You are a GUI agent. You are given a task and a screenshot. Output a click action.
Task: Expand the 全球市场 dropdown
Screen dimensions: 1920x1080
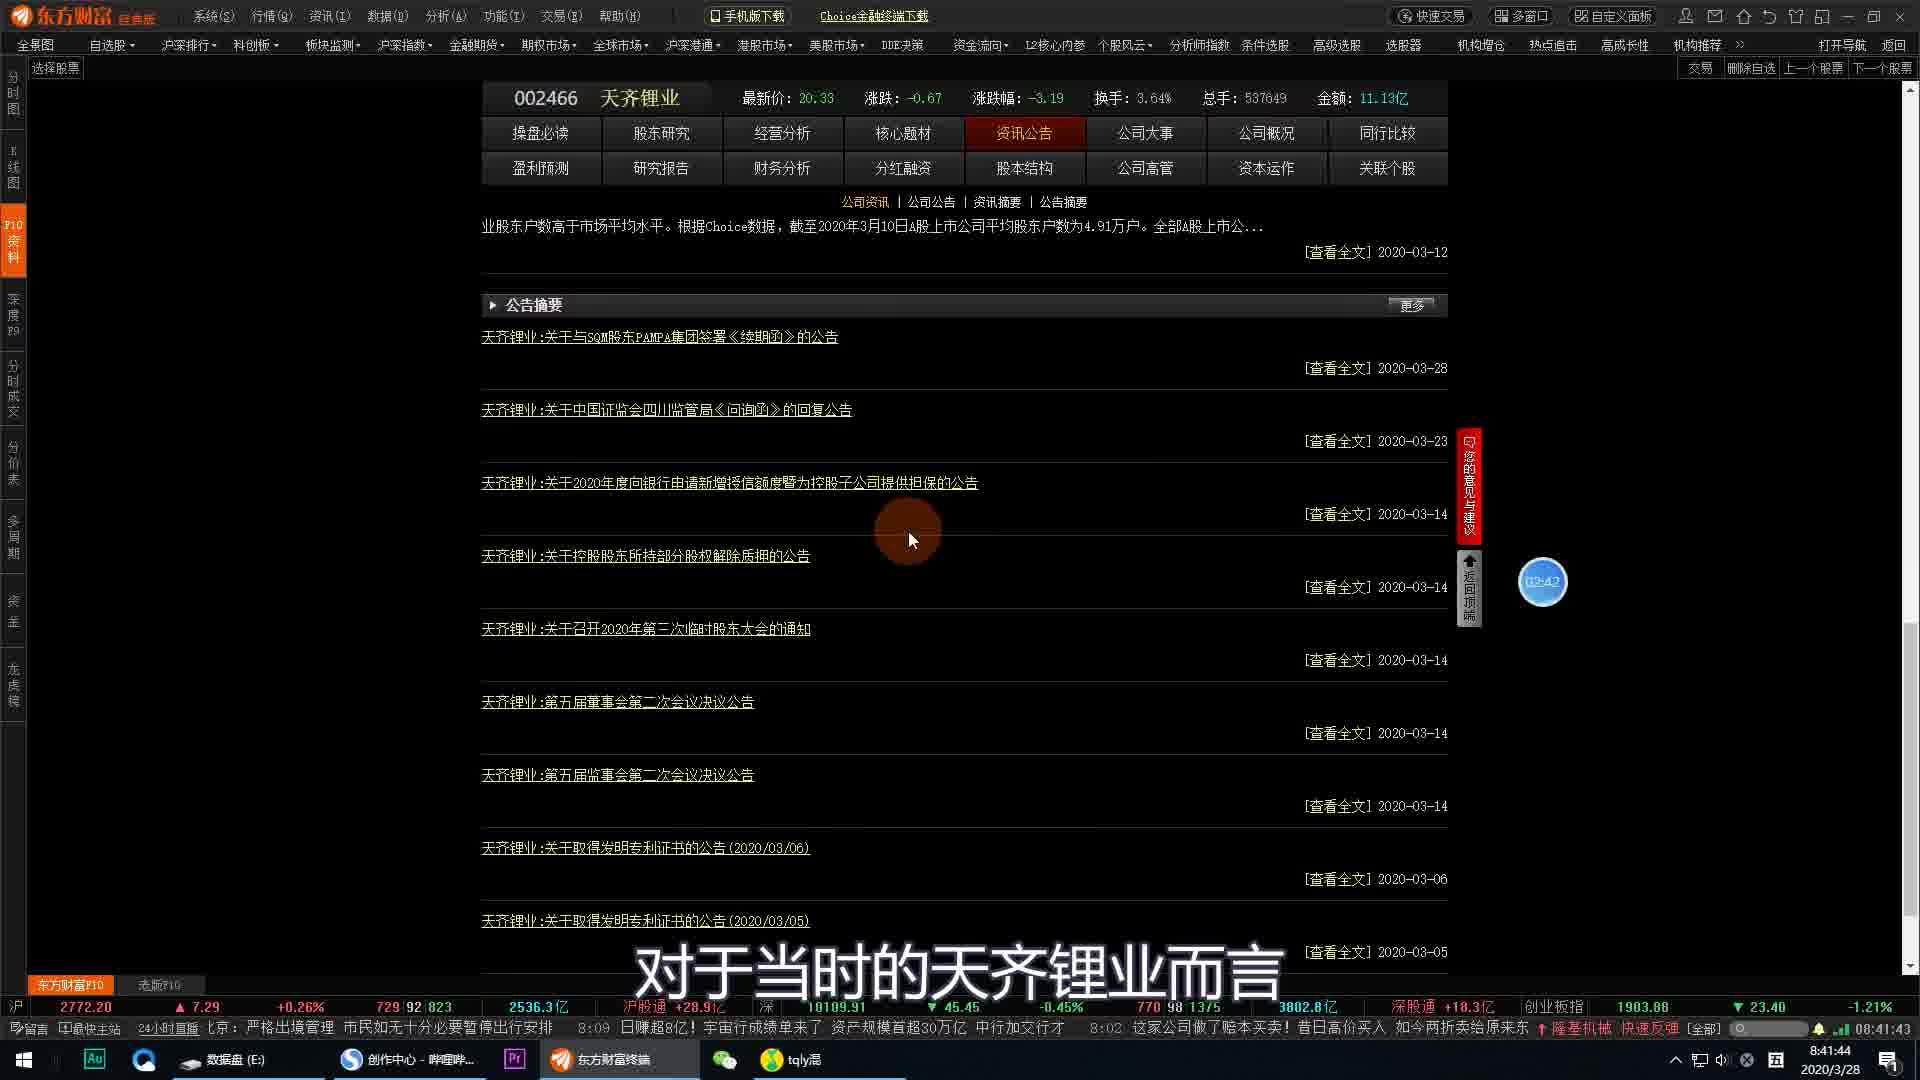click(x=621, y=45)
